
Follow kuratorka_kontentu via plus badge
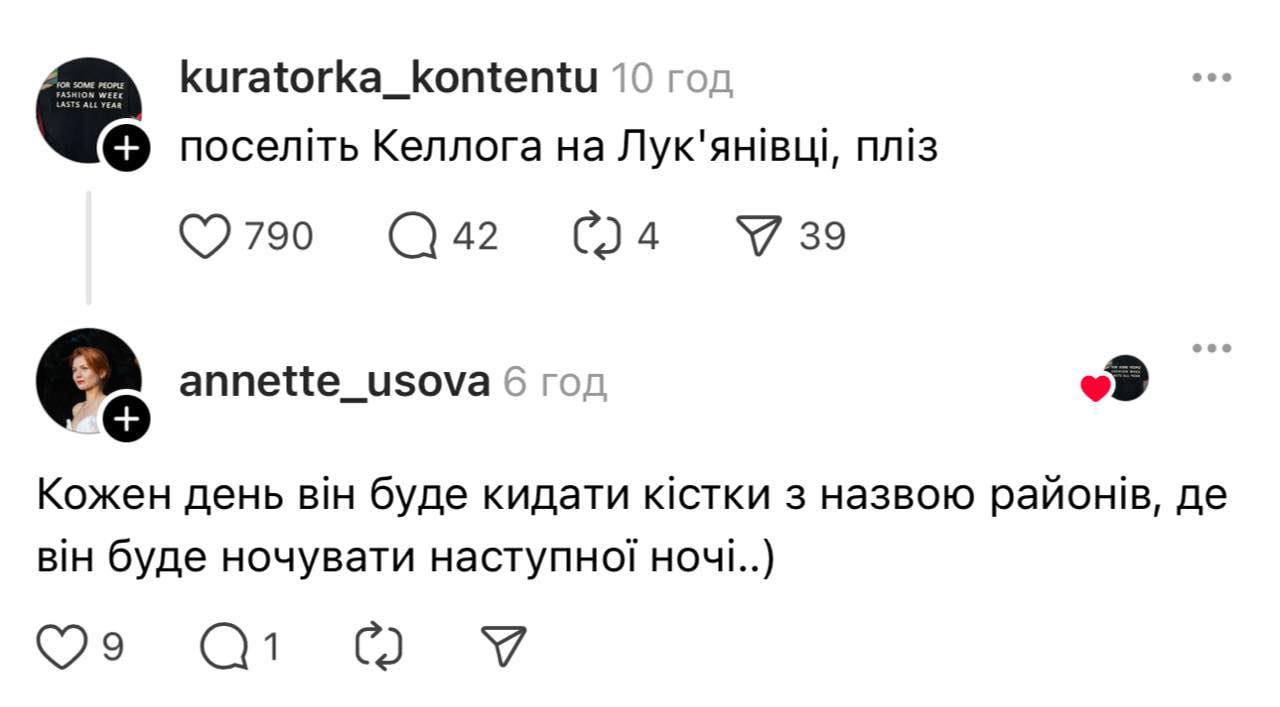click(x=125, y=149)
